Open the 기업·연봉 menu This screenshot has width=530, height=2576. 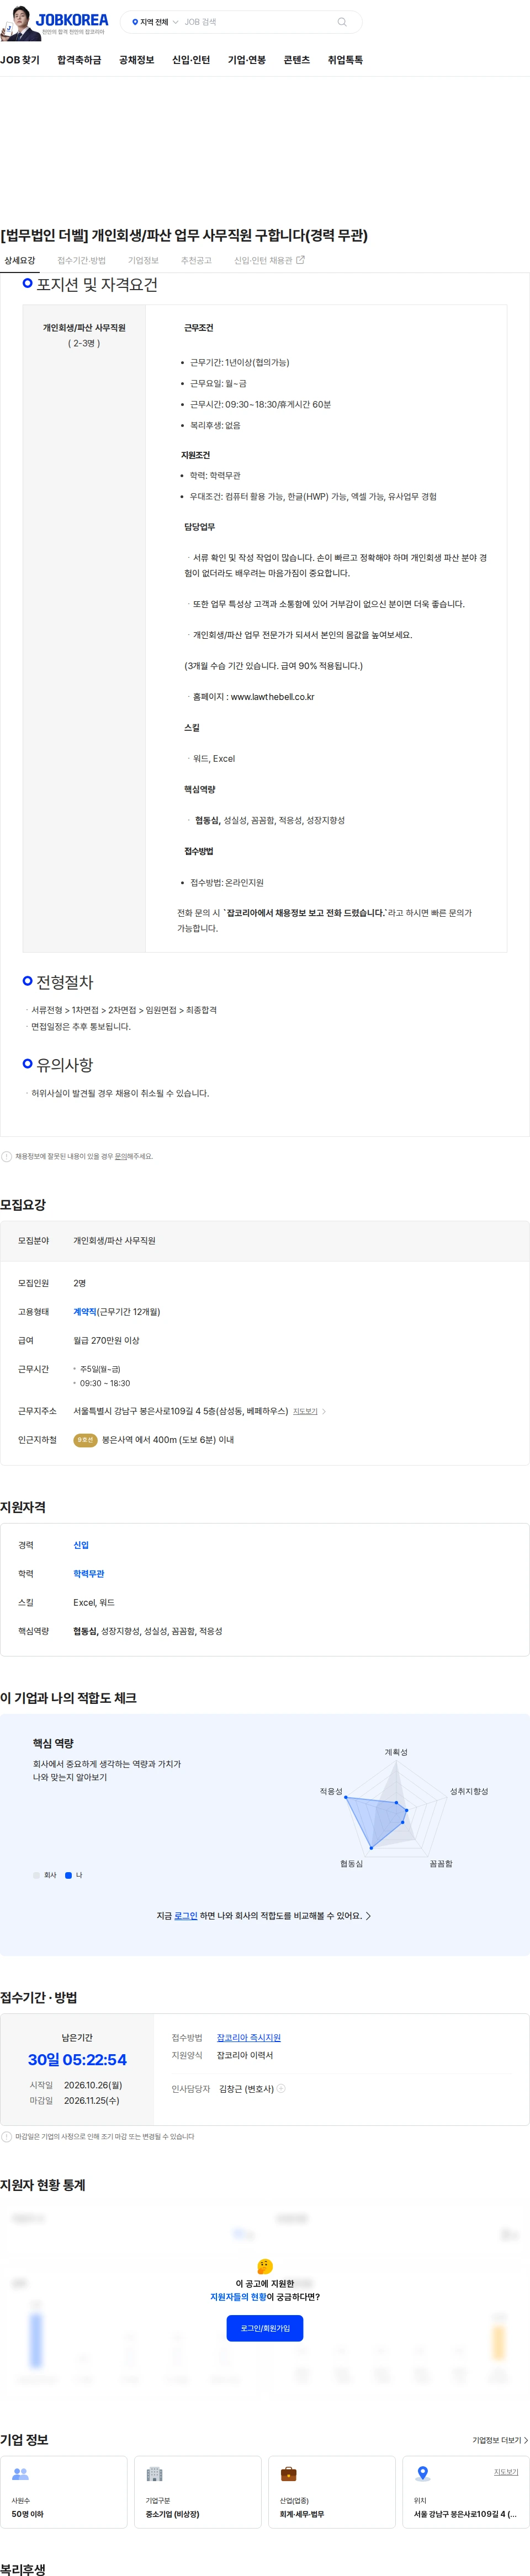(247, 60)
